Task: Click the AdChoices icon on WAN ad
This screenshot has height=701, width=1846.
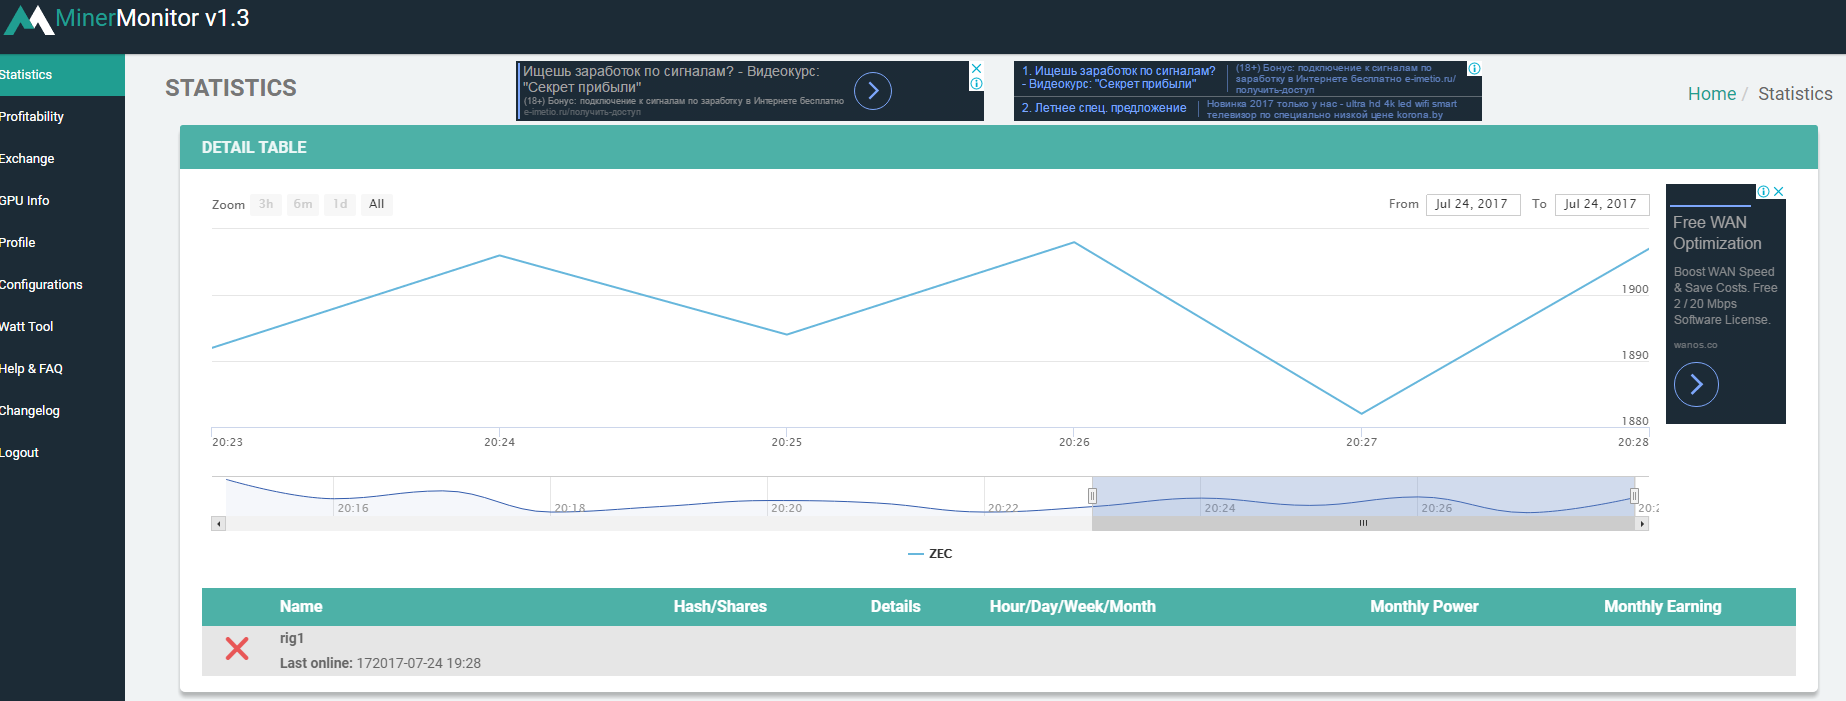Action: [x=1764, y=191]
